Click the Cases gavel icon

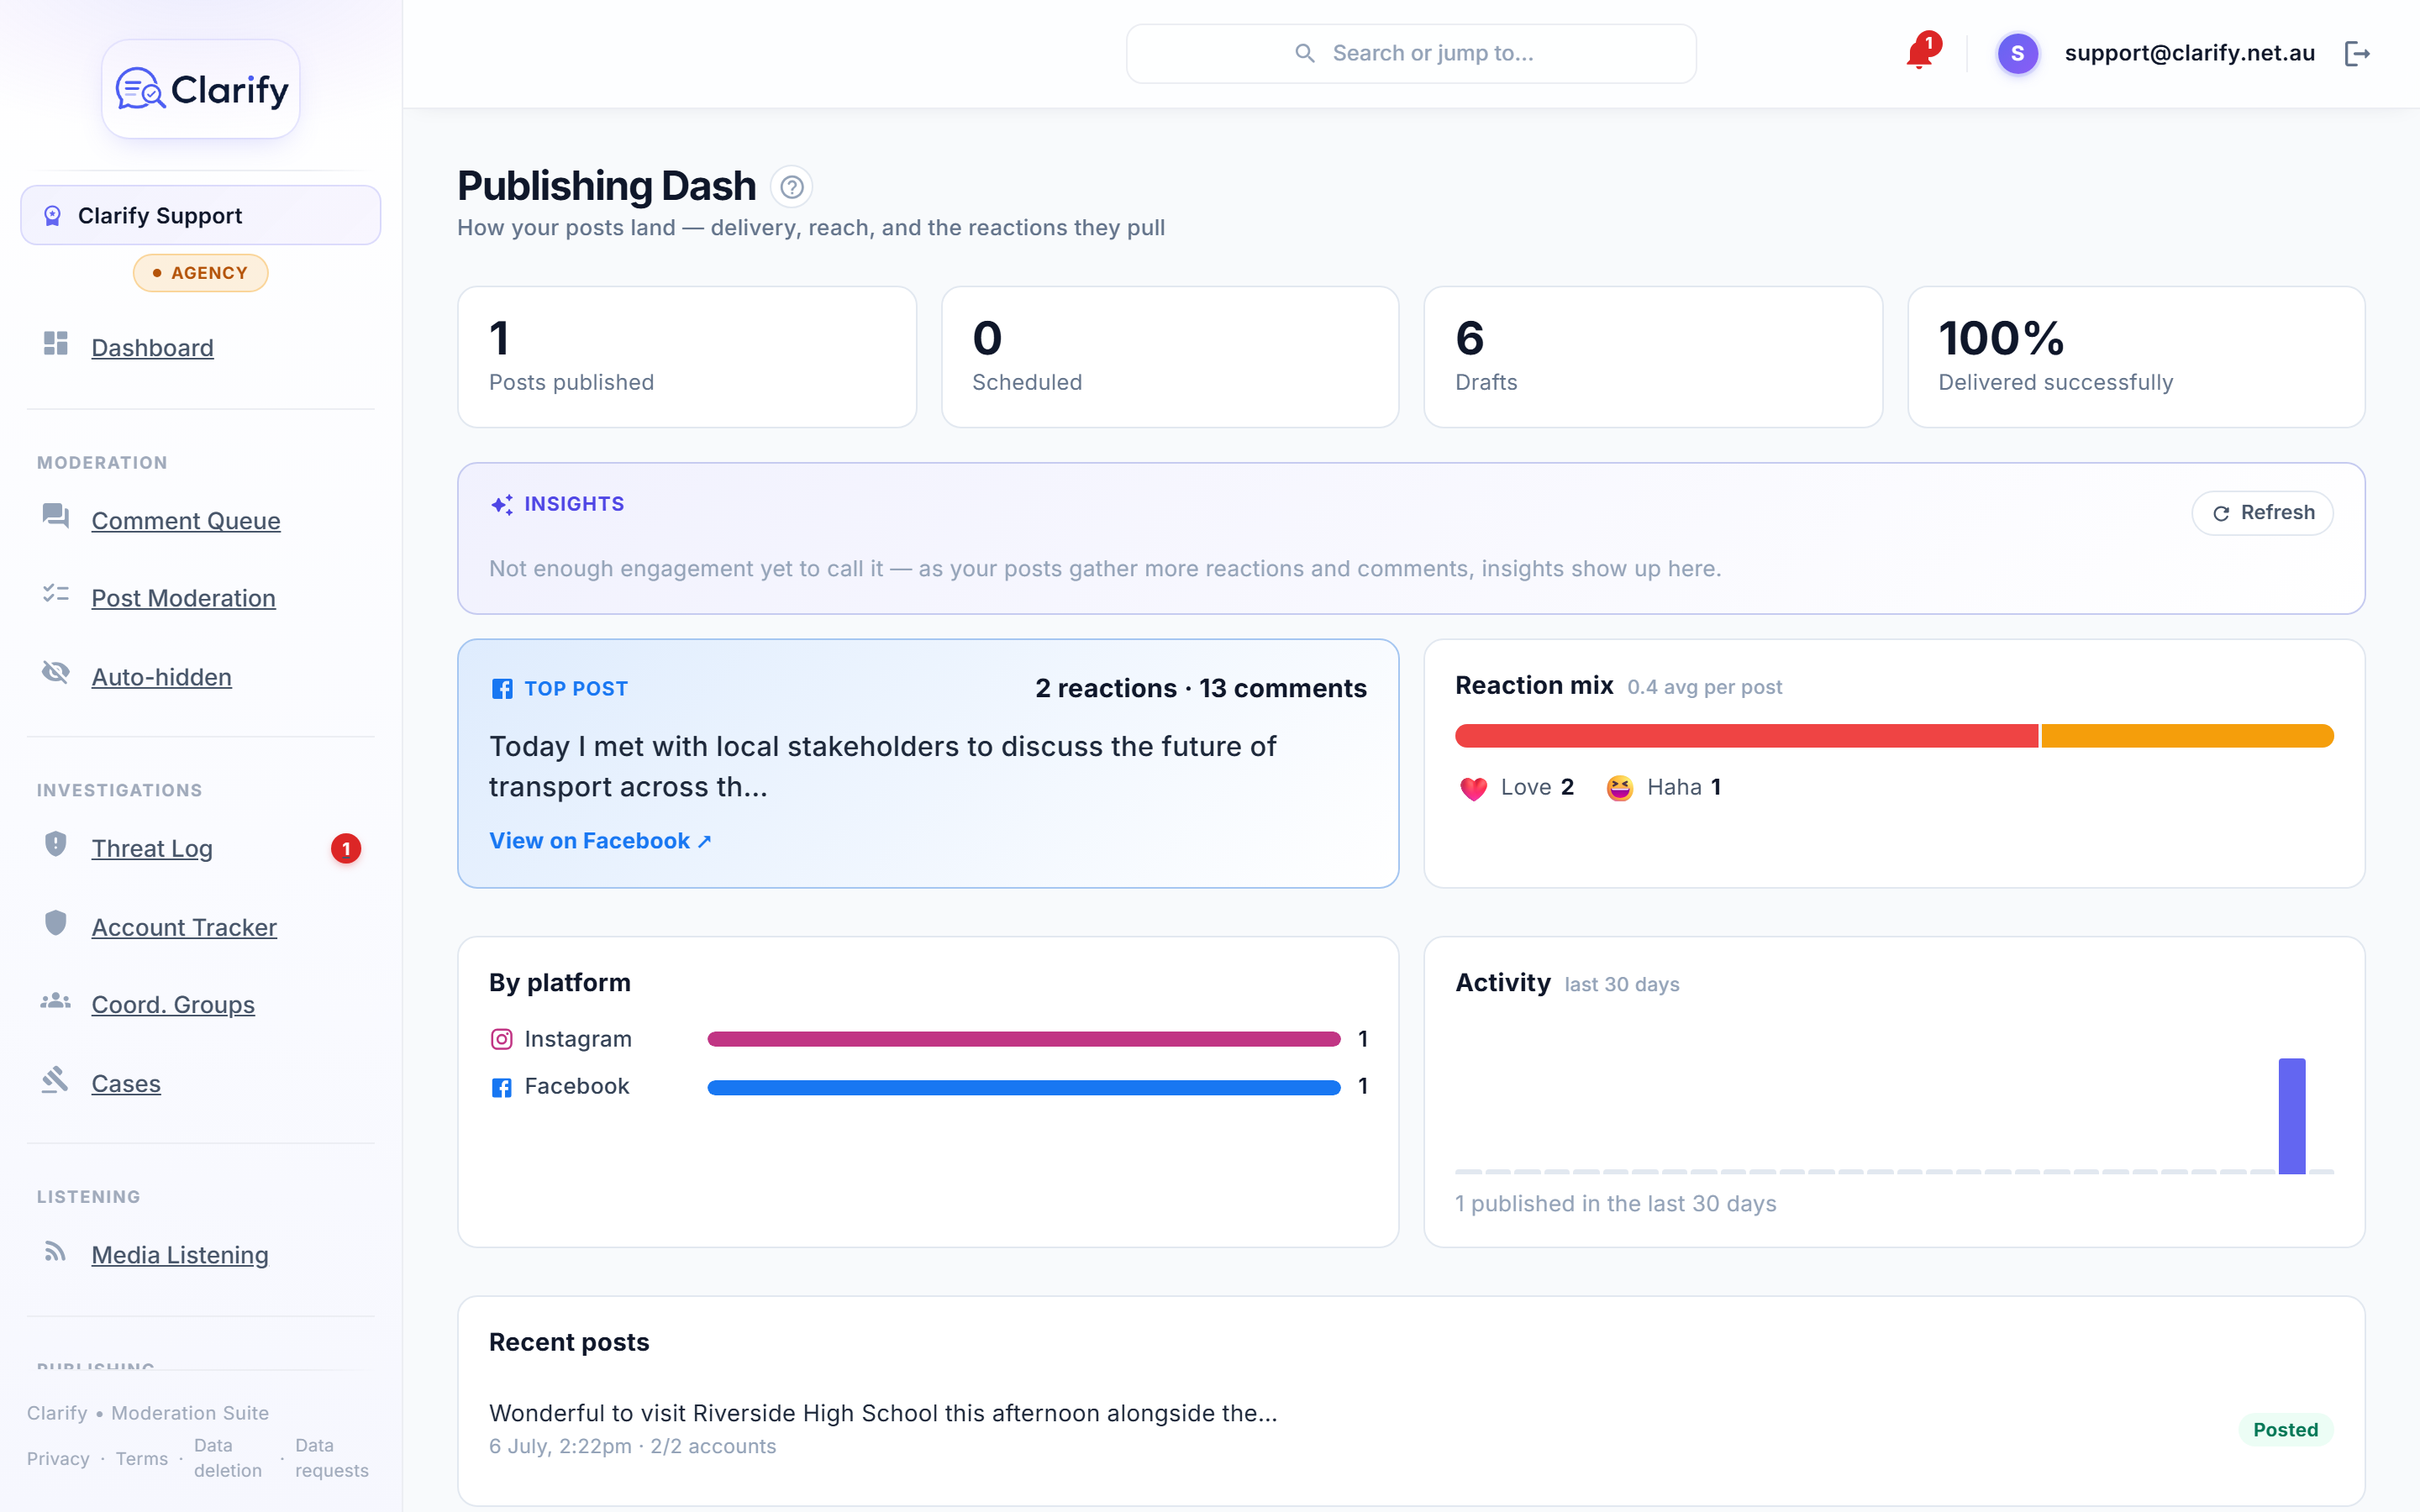[x=56, y=1080]
